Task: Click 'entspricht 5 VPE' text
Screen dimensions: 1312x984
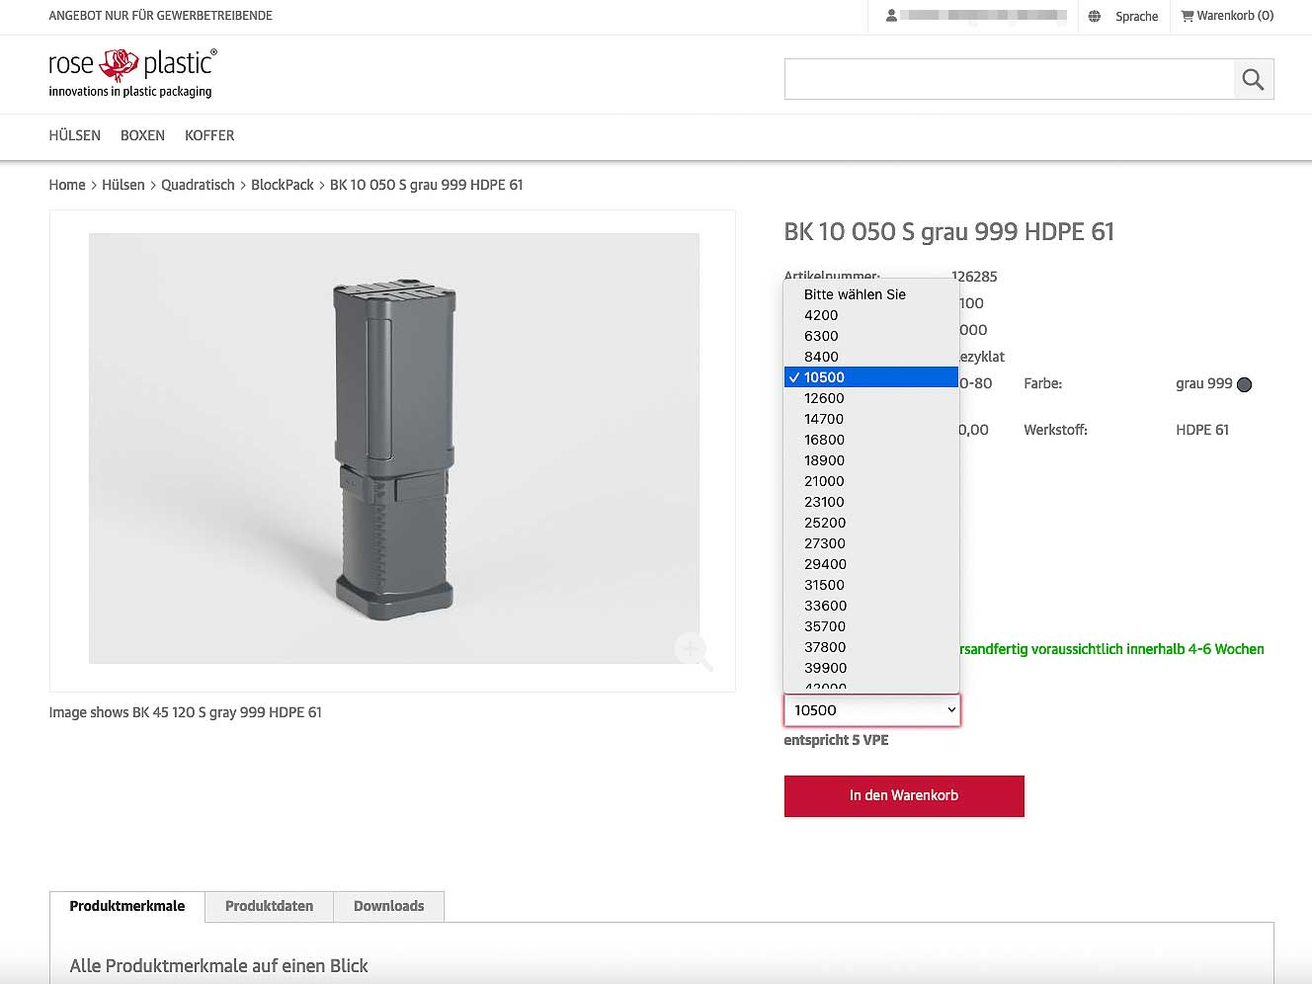Action: tap(836, 740)
